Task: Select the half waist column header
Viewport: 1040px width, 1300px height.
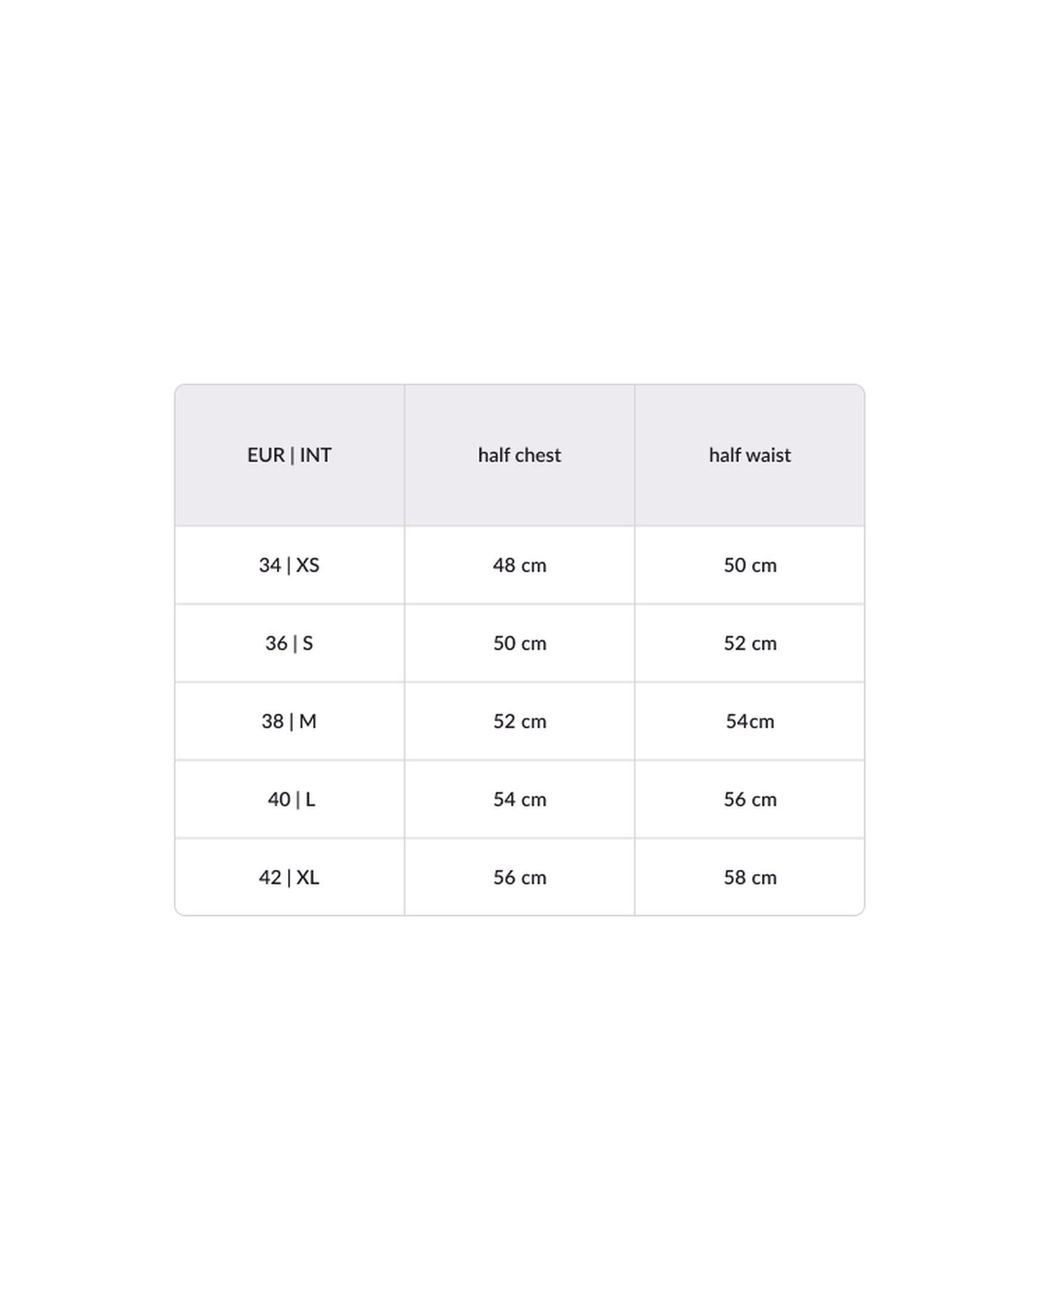Action: coord(749,455)
